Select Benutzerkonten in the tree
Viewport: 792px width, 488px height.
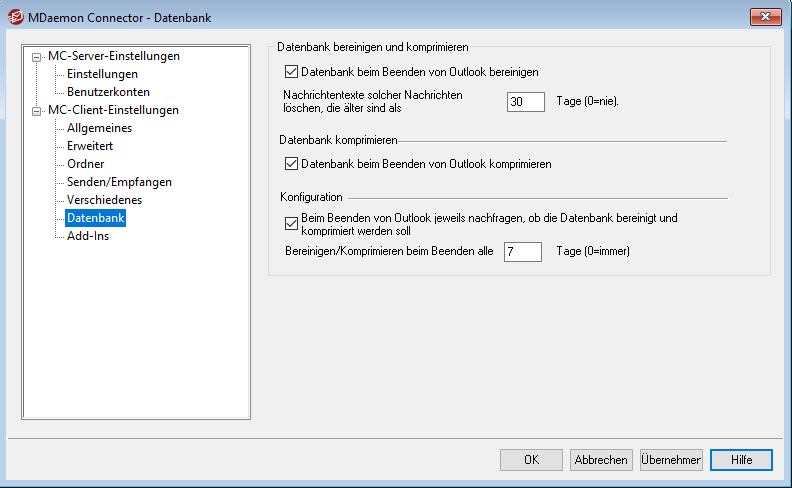[x=108, y=92]
